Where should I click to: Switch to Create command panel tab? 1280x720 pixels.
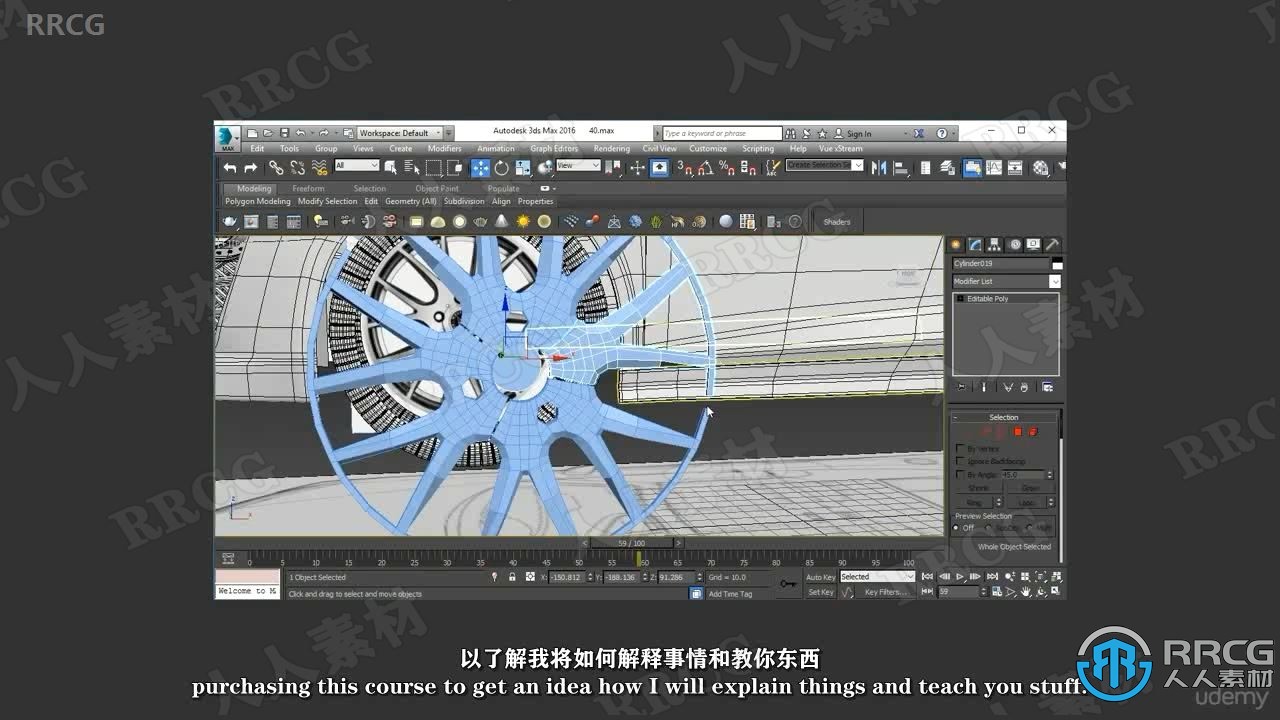pyautogui.click(x=957, y=244)
